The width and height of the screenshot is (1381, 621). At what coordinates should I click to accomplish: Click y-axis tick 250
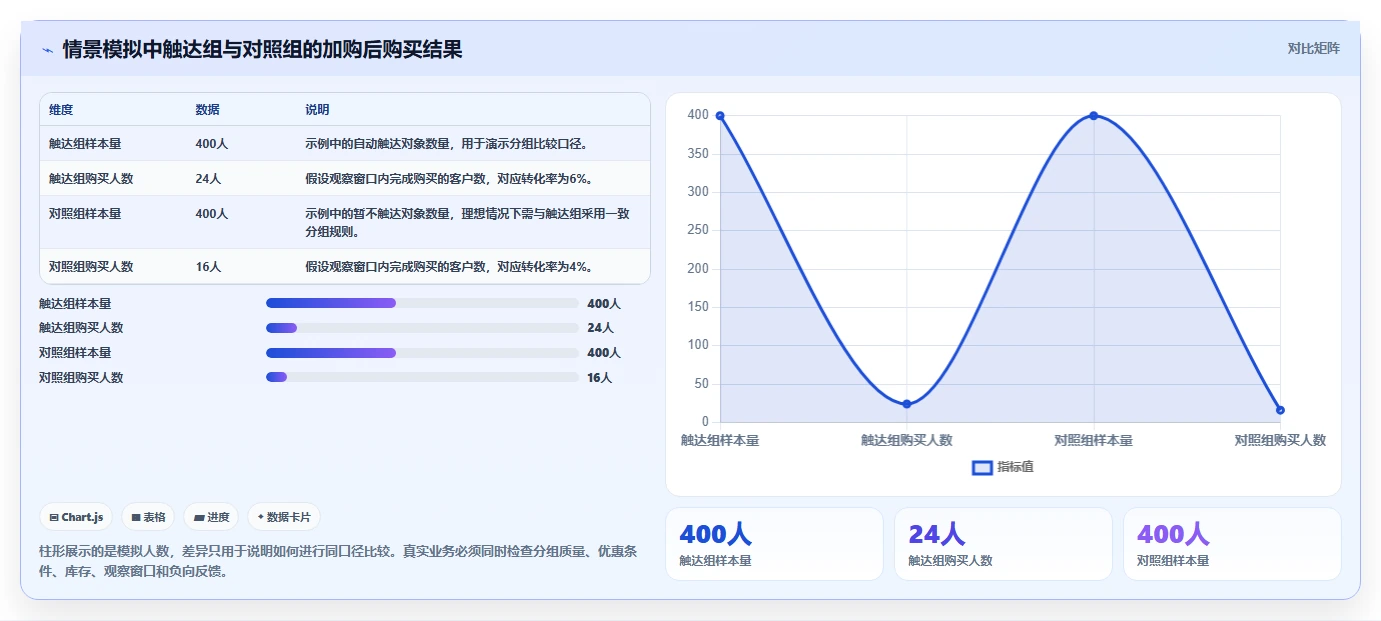pyautogui.click(x=698, y=230)
